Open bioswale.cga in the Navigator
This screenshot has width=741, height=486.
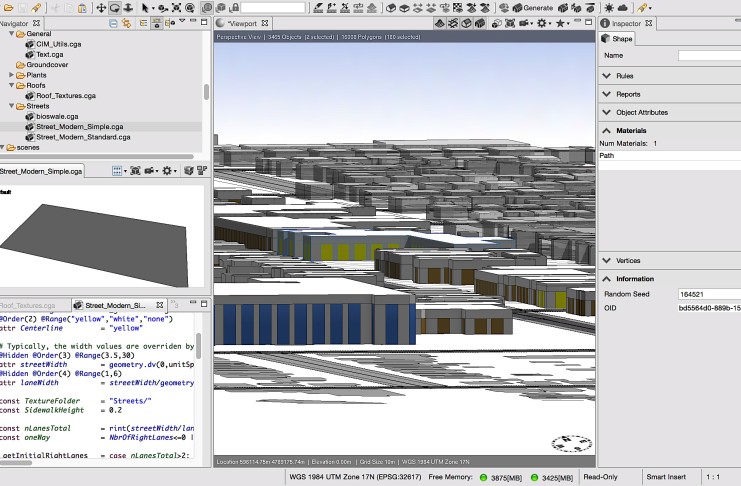click(x=57, y=116)
